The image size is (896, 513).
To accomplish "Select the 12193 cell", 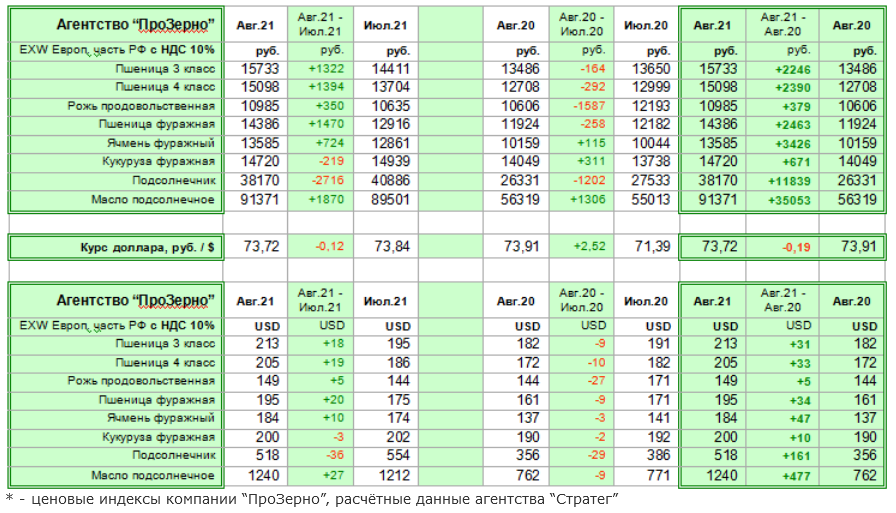I will 651,106.
